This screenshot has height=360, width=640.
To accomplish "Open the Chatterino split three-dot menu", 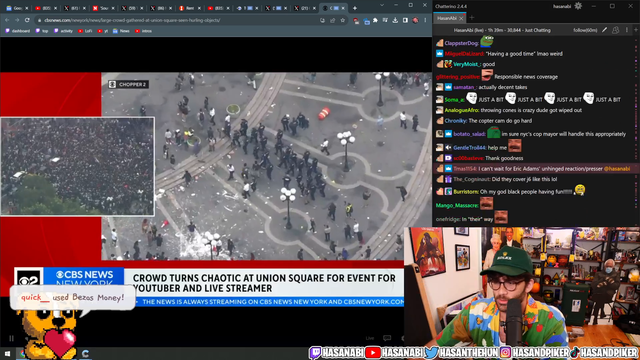I will pyautogui.click(x=627, y=30).
